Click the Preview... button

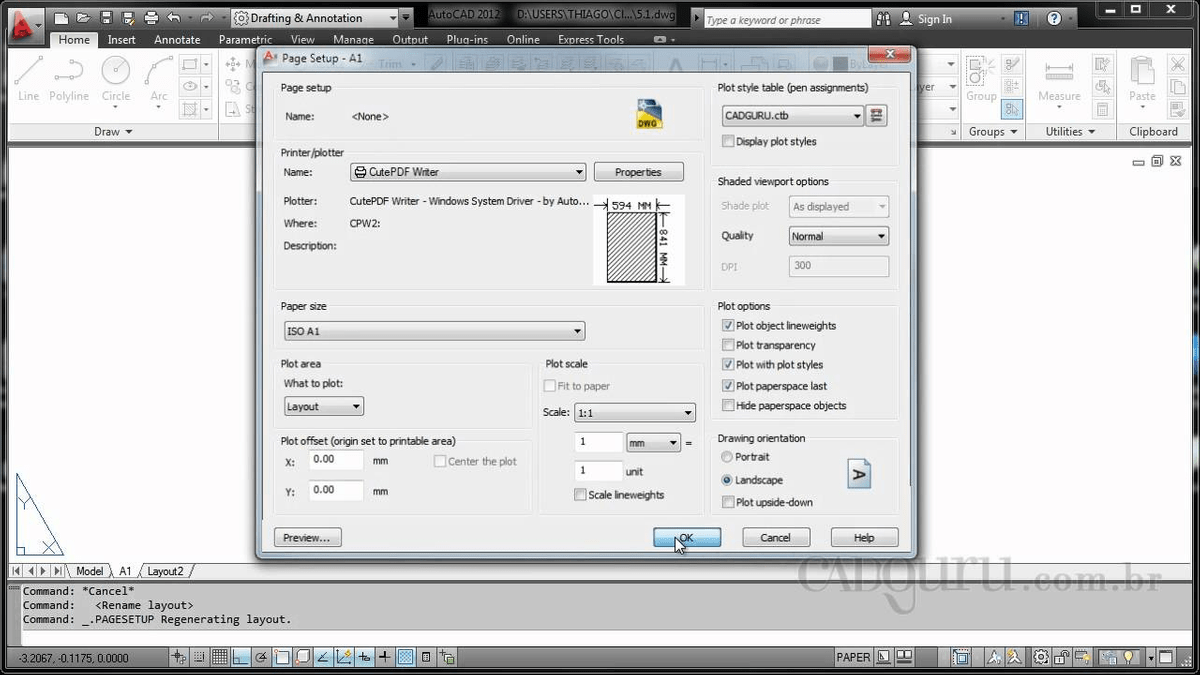[307, 538]
